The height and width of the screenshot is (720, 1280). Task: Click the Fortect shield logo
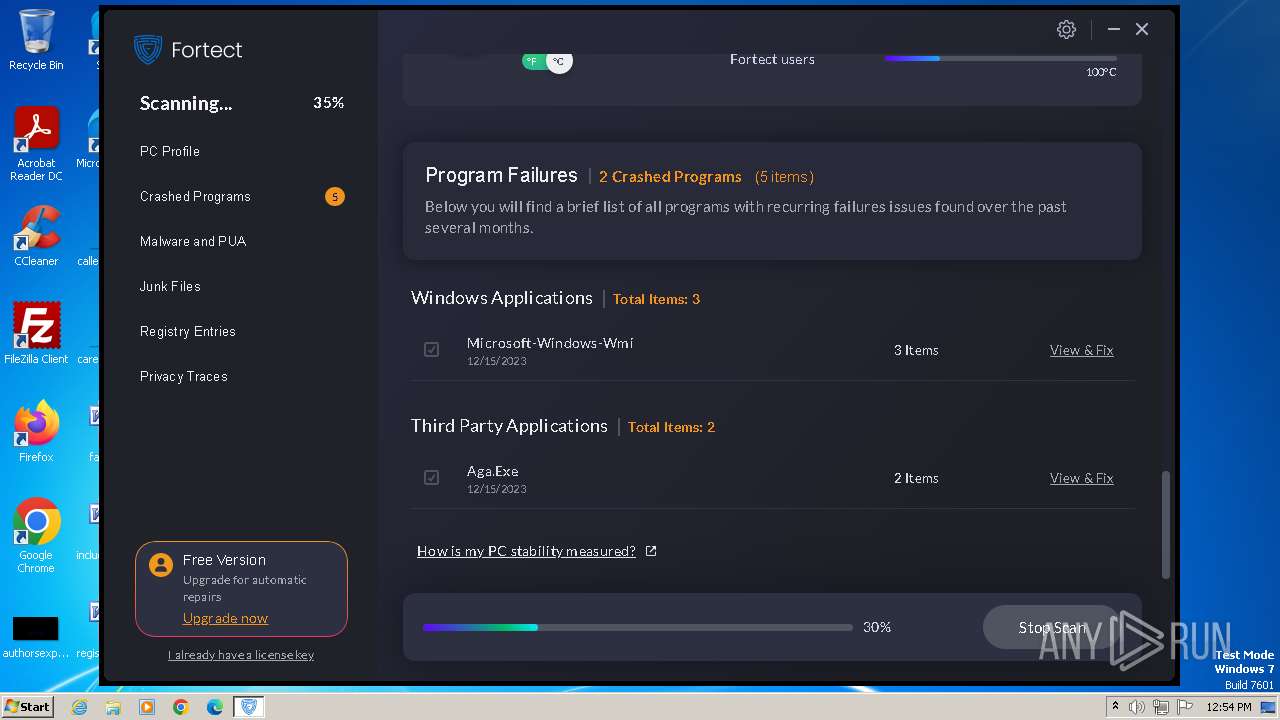[148, 50]
